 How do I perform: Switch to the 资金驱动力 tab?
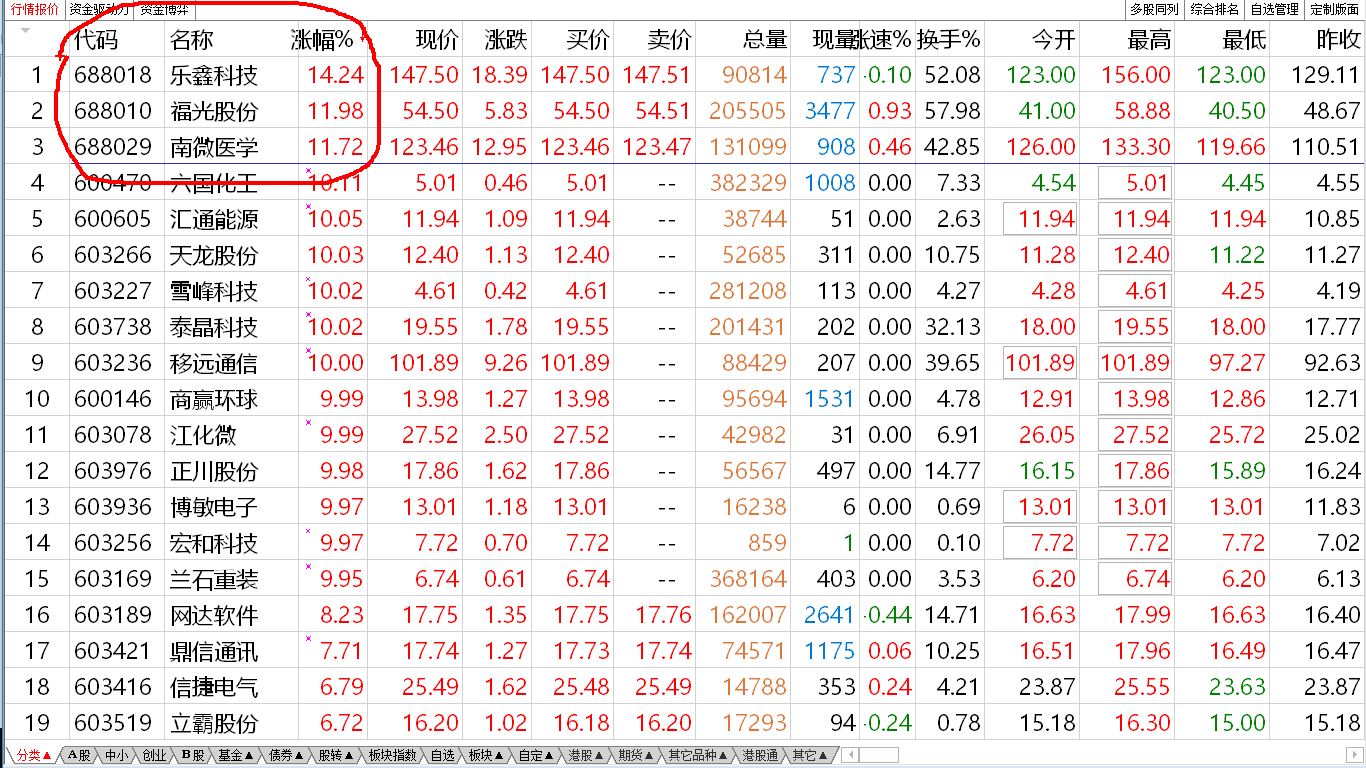[99, 9]
